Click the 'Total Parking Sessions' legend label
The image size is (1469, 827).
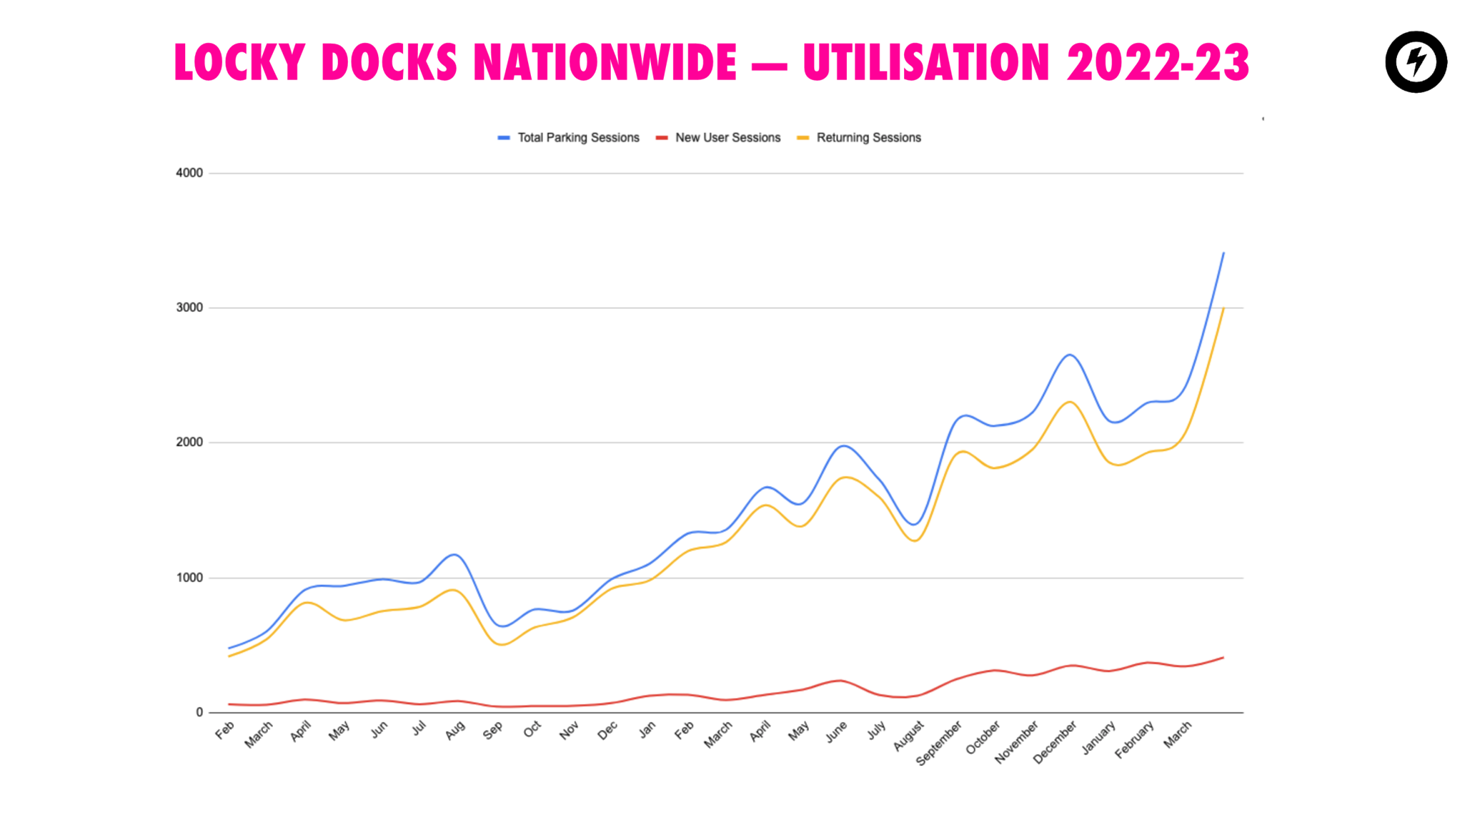click(578, 138)
